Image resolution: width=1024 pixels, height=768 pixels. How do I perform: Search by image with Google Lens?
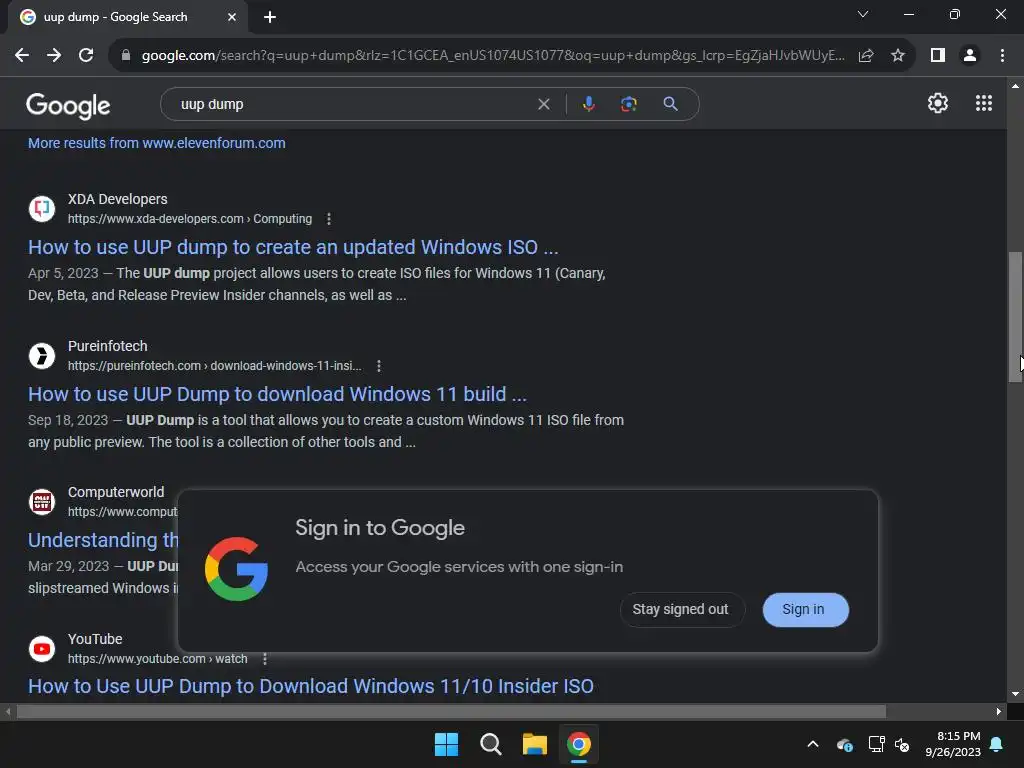[628, 104]
